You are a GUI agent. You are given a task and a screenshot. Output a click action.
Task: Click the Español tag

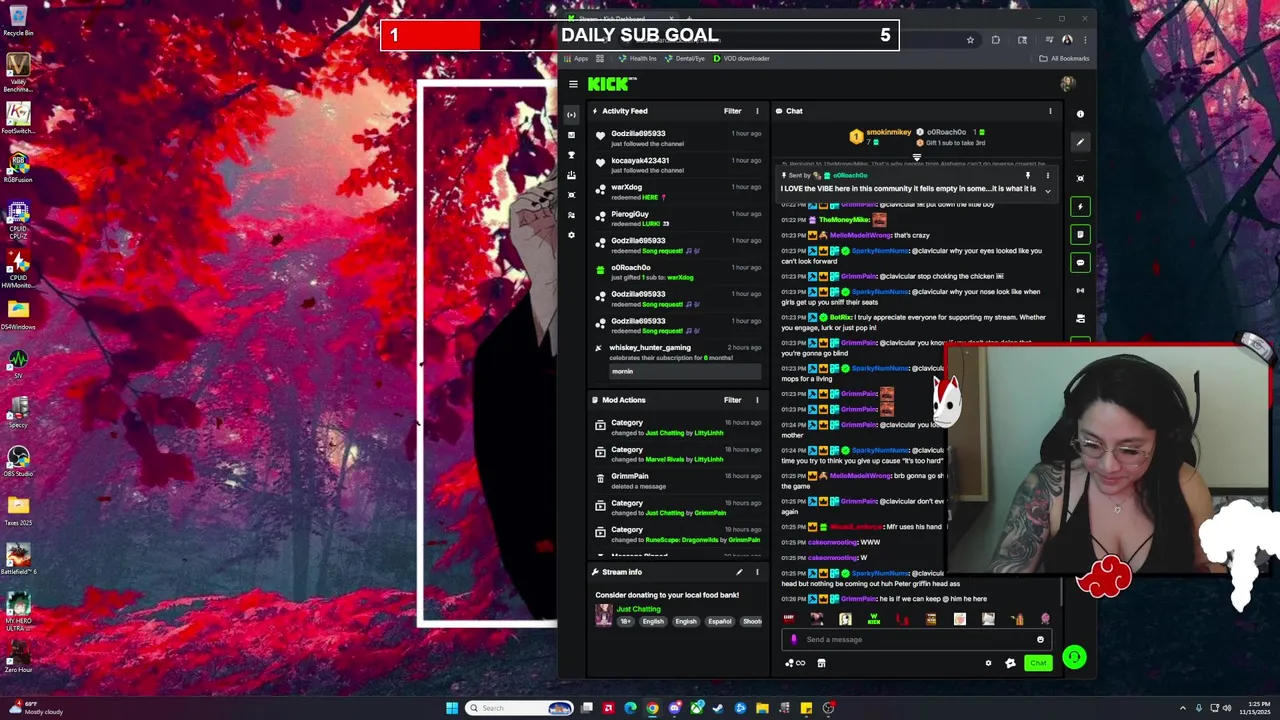pos(720,621)
